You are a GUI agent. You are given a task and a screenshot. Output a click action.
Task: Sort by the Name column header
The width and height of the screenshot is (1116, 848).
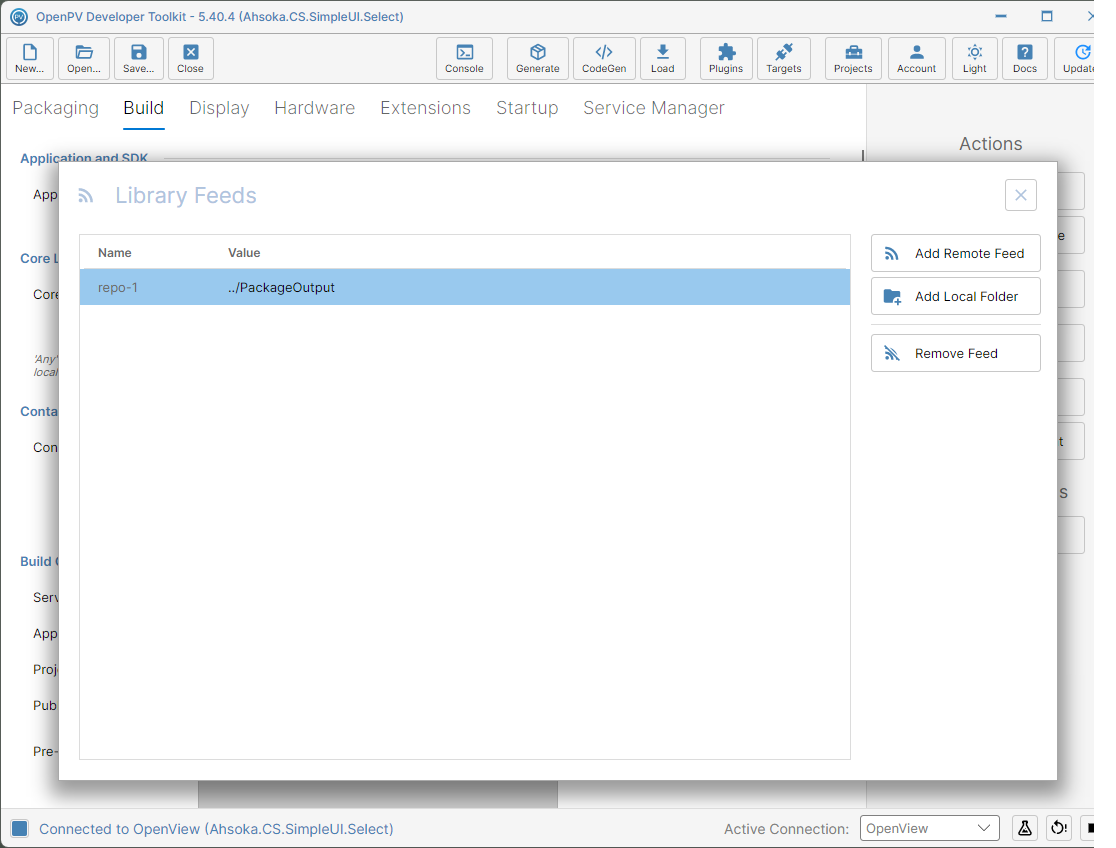pos(115,253)
